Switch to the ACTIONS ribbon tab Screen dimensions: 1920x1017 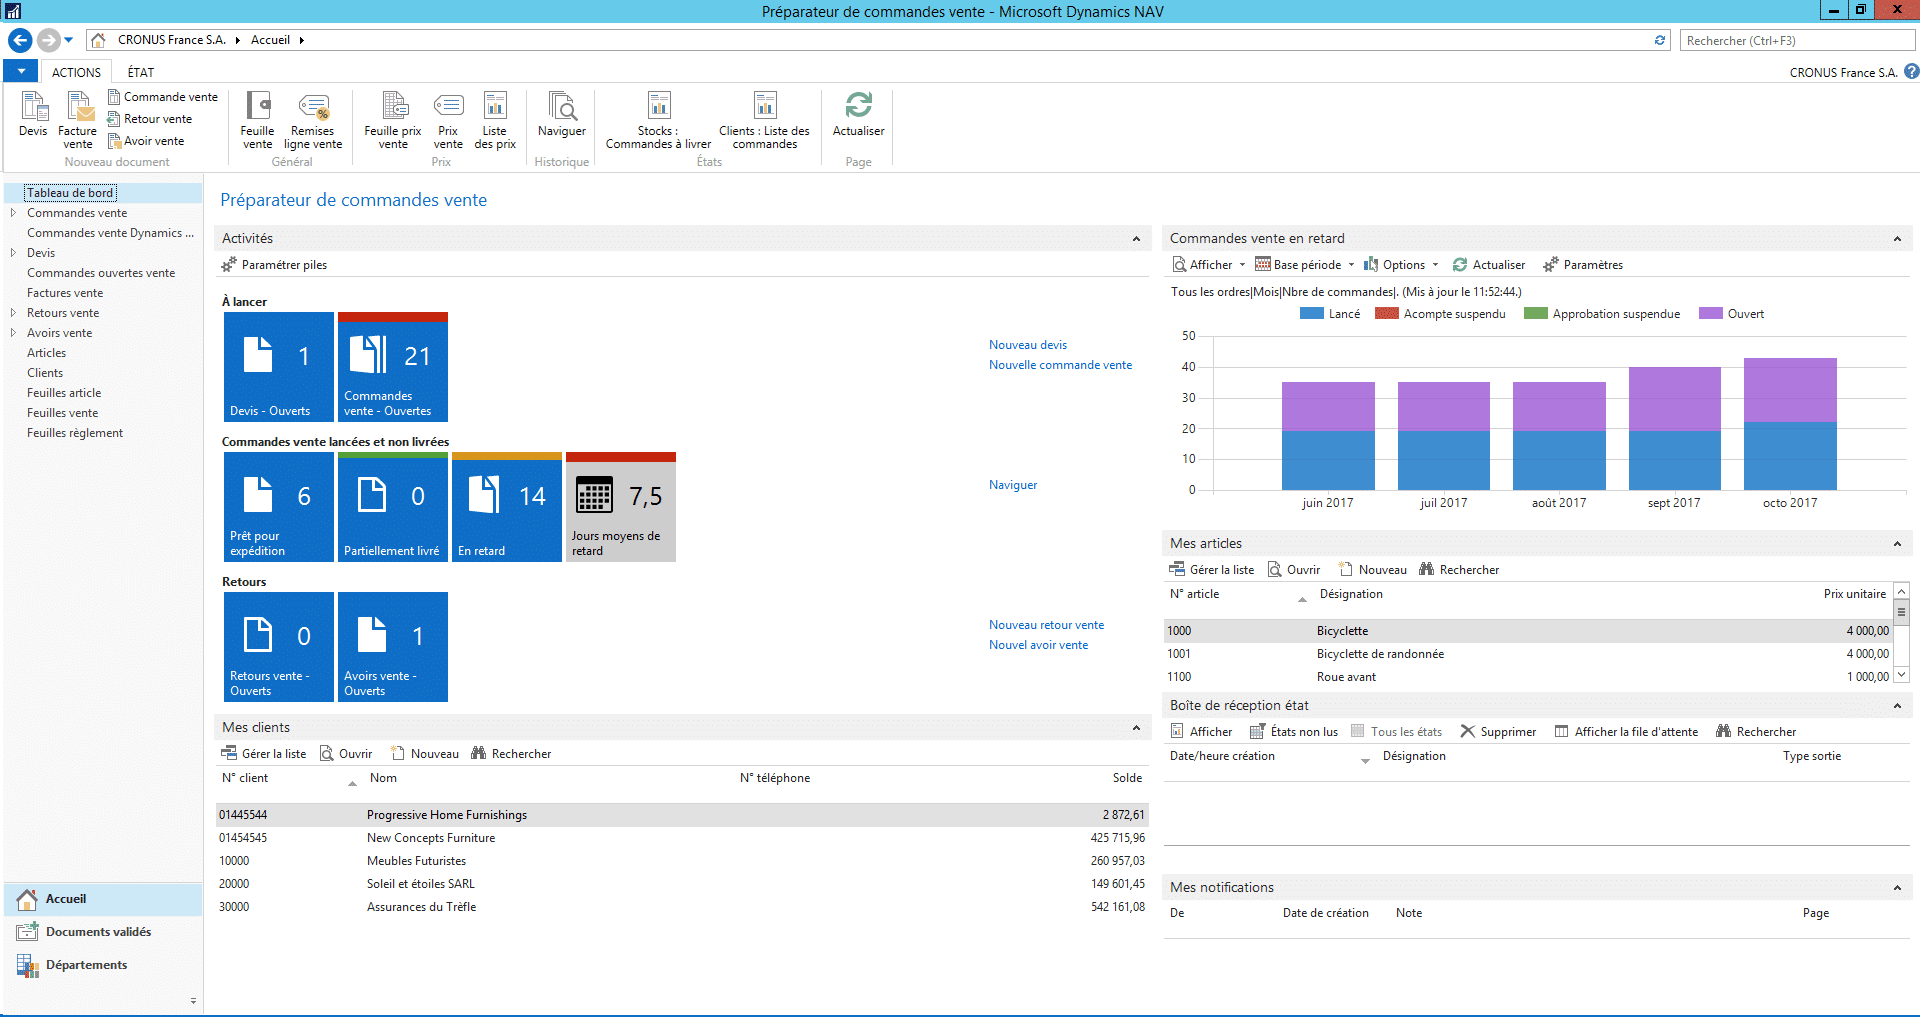pos(76,73)
